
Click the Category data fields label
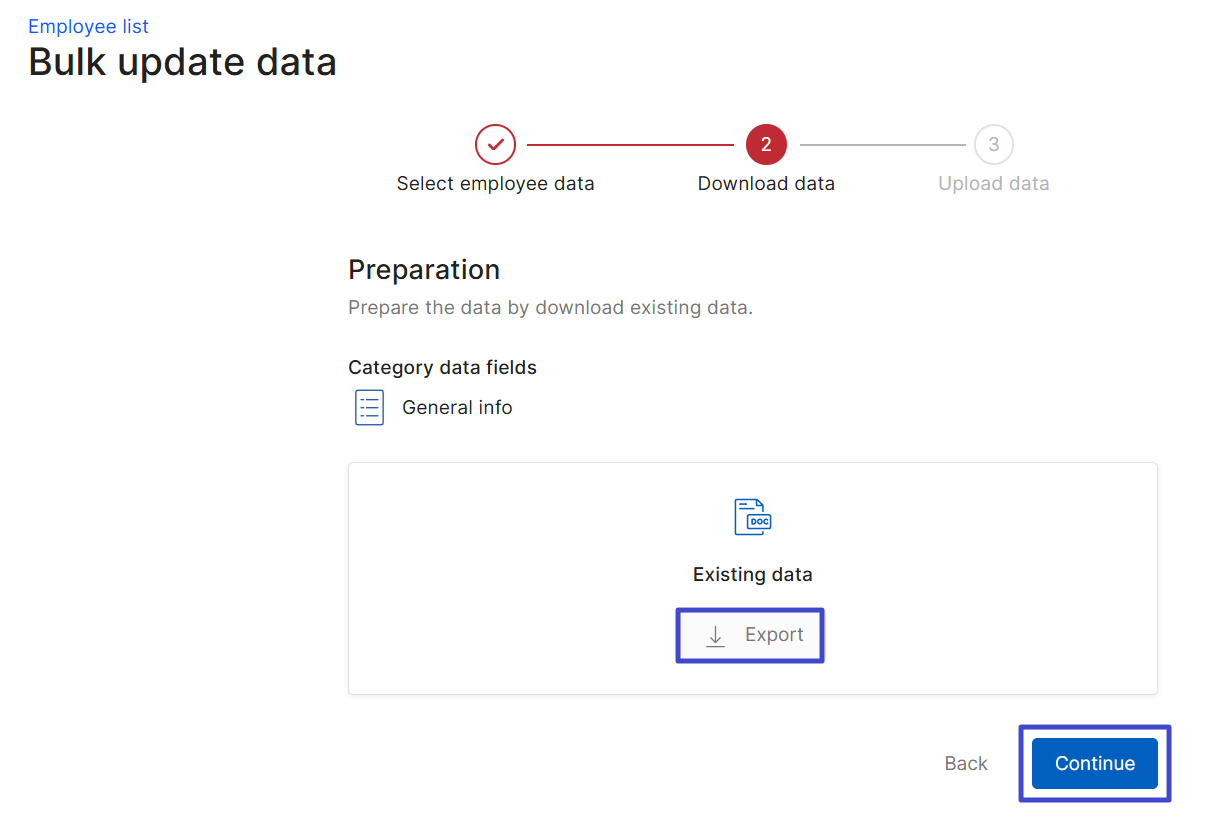pos(442,368)
